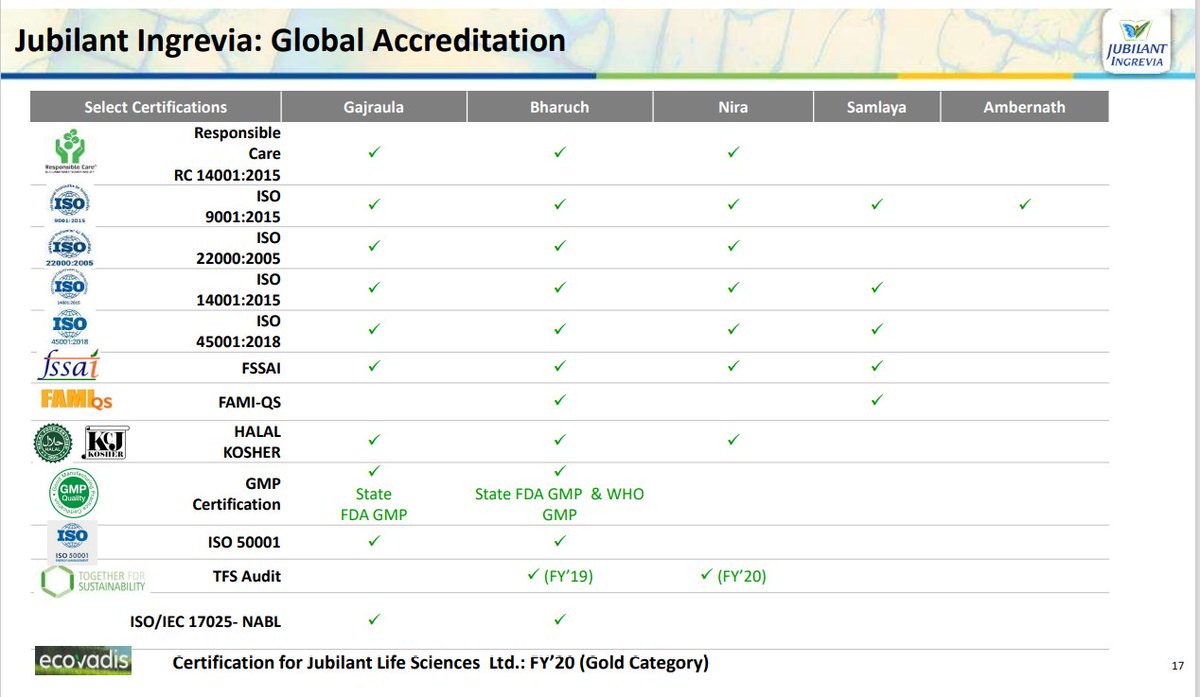
Task: Select the ISO 50001 row label text
Action: tap(244, 543)
